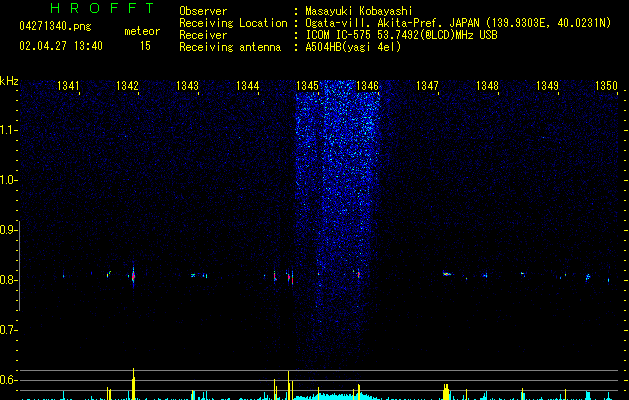629x400 pixels.
Task: Click the 1344 time marker
Action: pos(248,86)
